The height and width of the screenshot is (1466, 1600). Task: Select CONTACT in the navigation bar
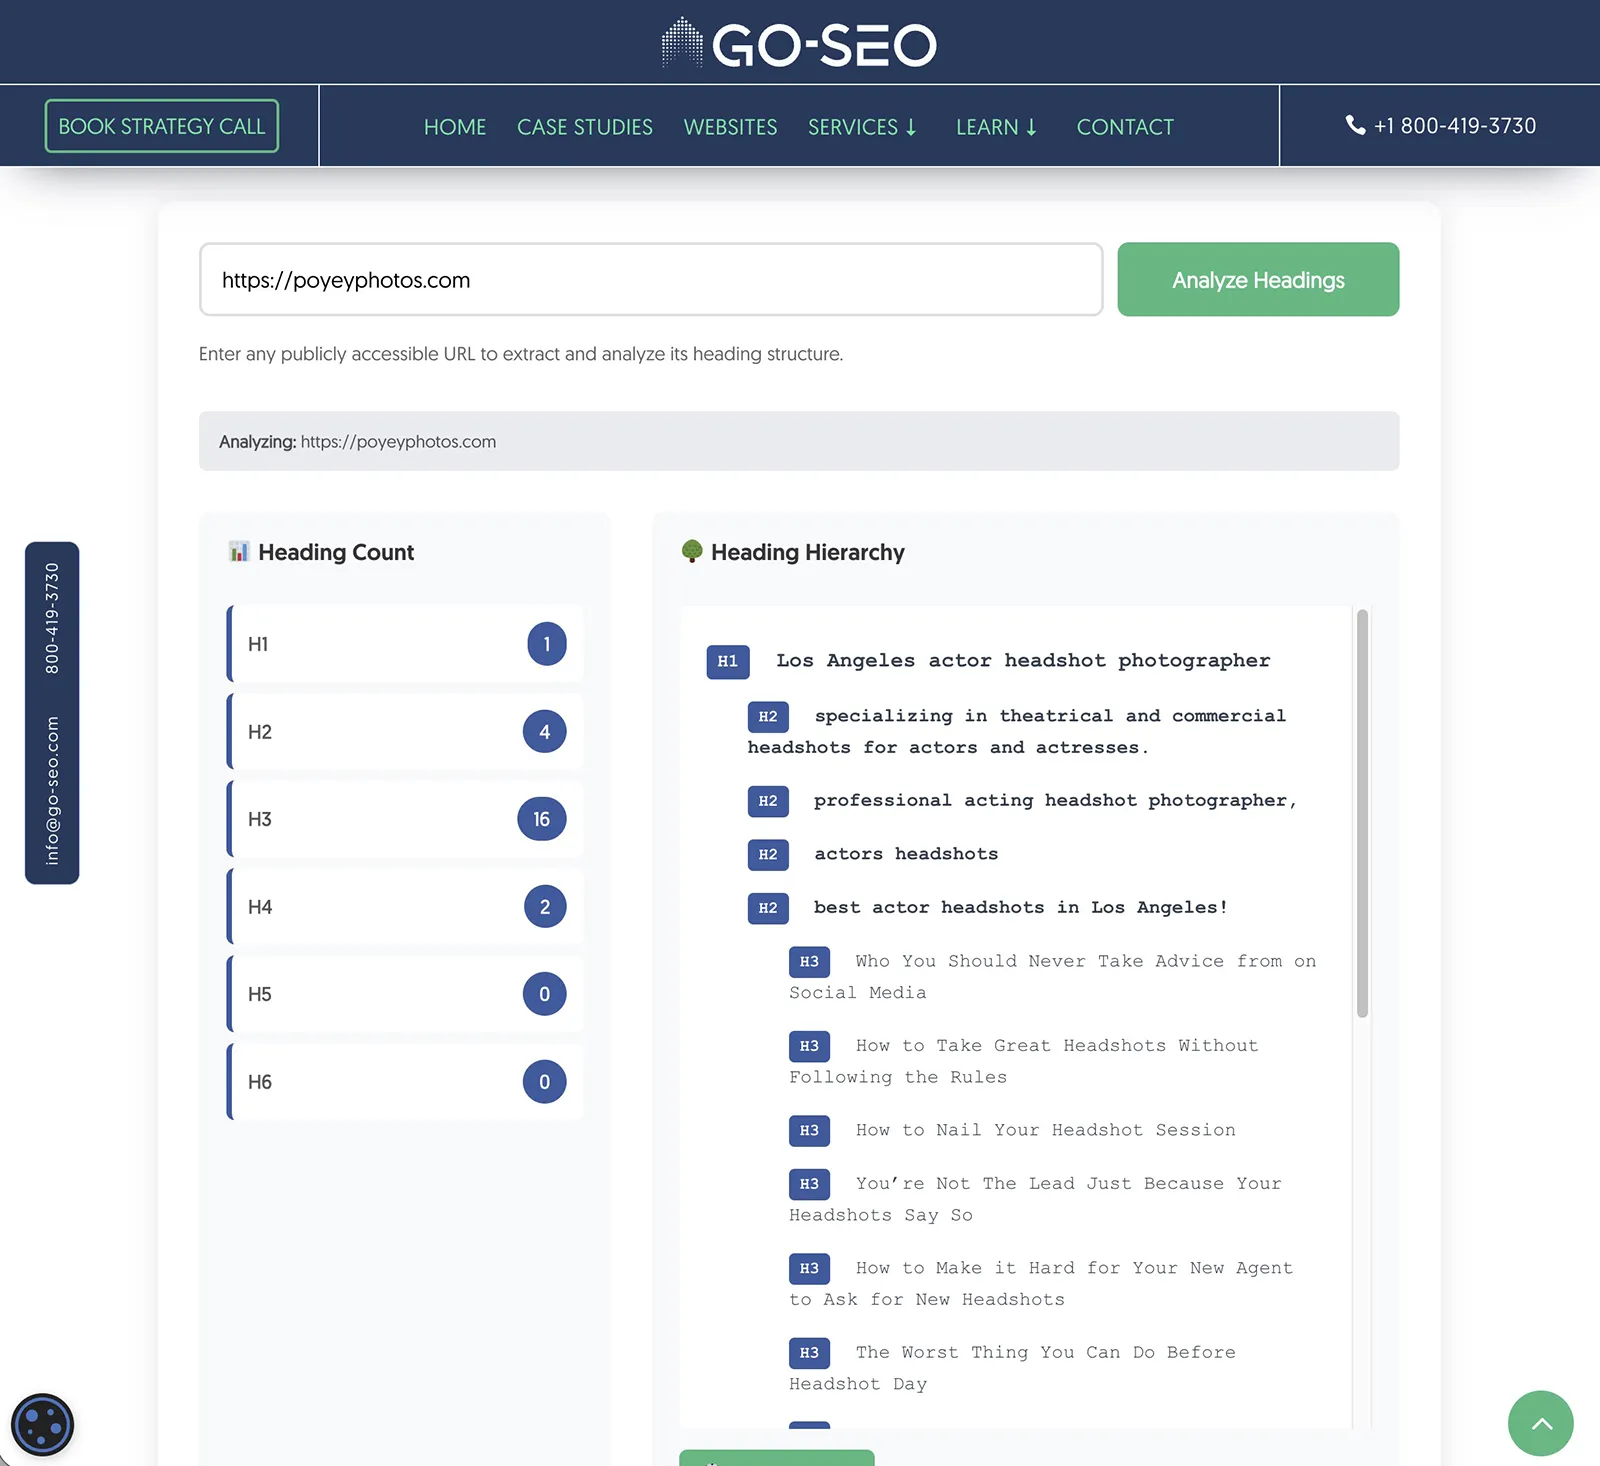point(1125,126)
